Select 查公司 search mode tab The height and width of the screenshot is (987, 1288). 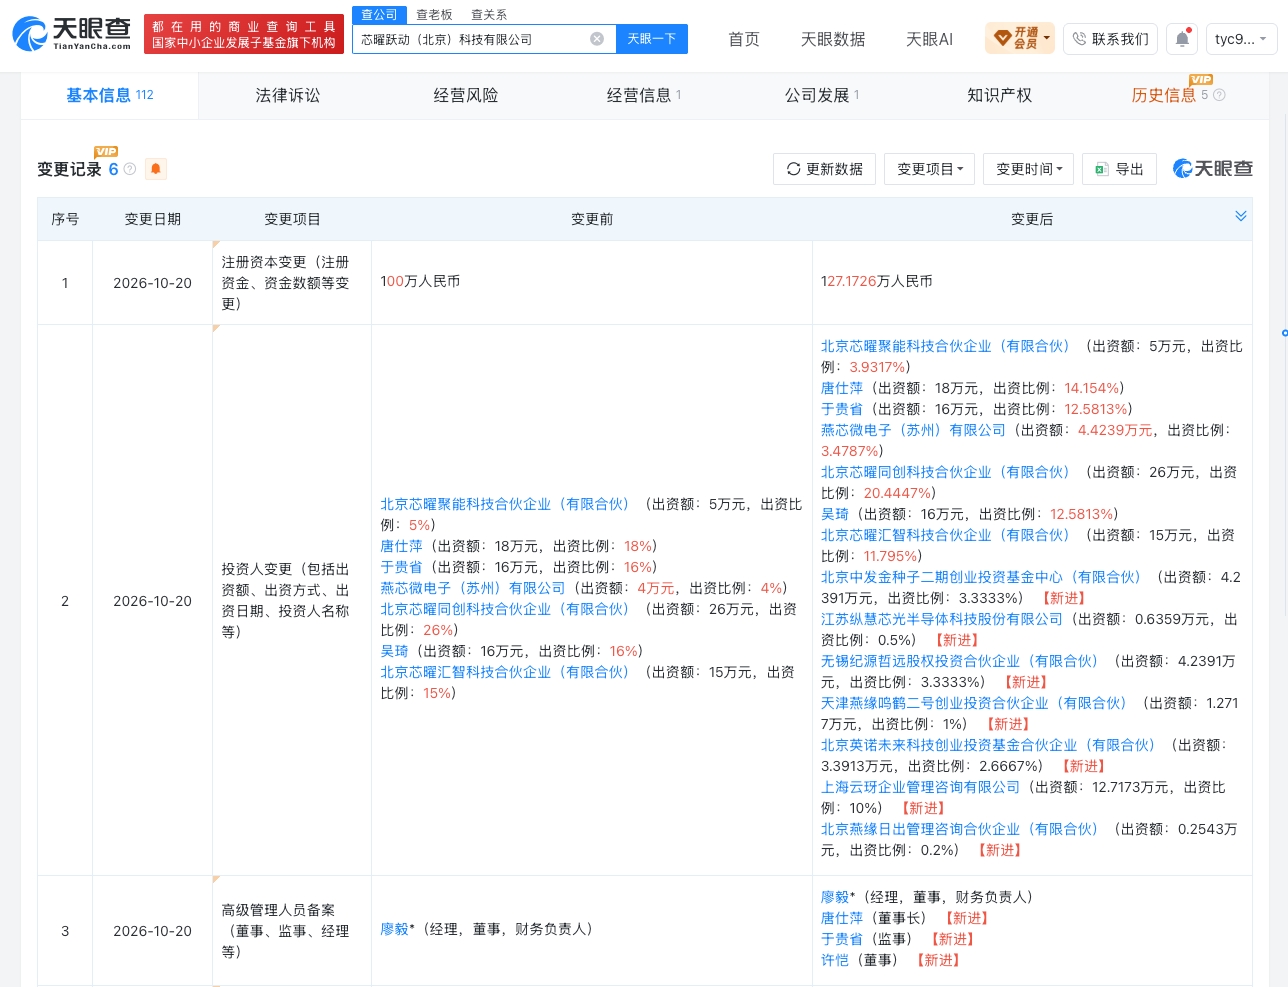[379, 15]
